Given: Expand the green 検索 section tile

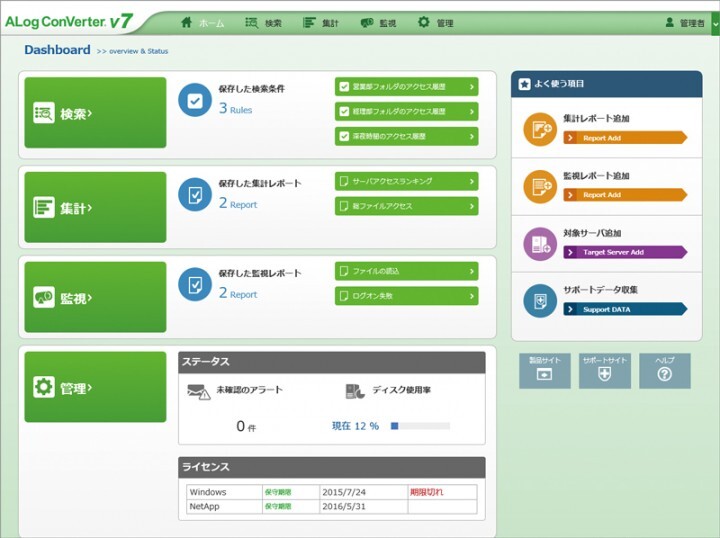Looking at the screenshot, I should [95, 113].
